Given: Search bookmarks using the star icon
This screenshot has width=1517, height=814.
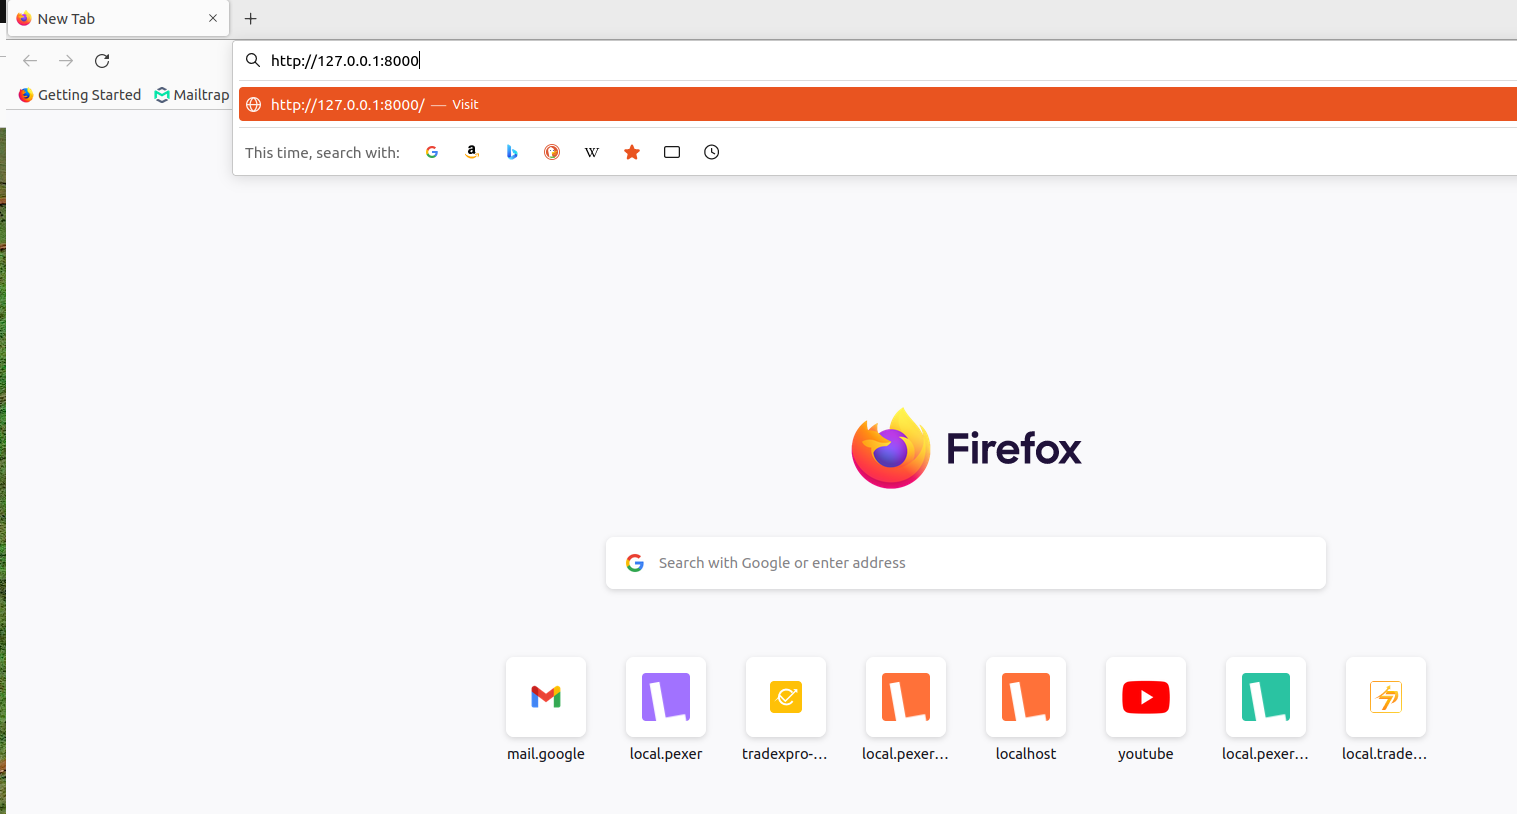Looking at the screenshot, I should [x=632, y=152].
